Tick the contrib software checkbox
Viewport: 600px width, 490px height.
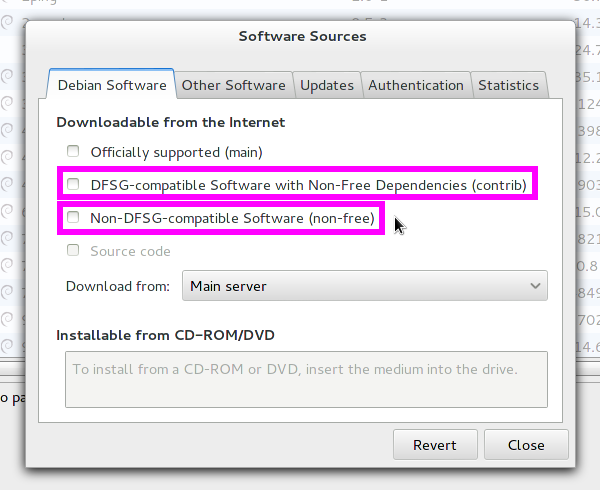pos(73,185)
